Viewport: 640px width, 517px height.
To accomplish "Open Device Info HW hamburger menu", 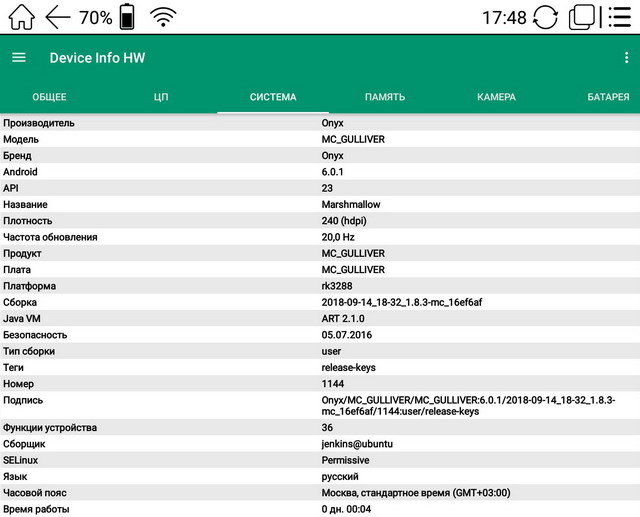I will [x=19, y=58].
